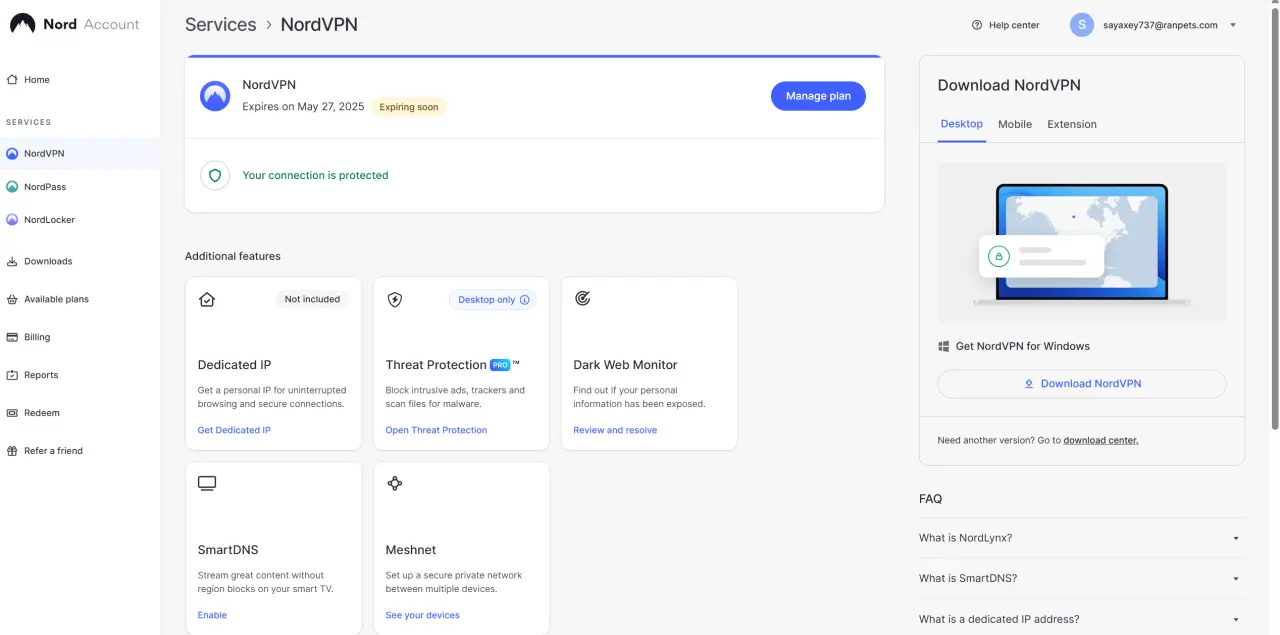Click the Refer a friend gift icon
The width and height of the screenshot is (1280, 635).
[x=12, y=451]
